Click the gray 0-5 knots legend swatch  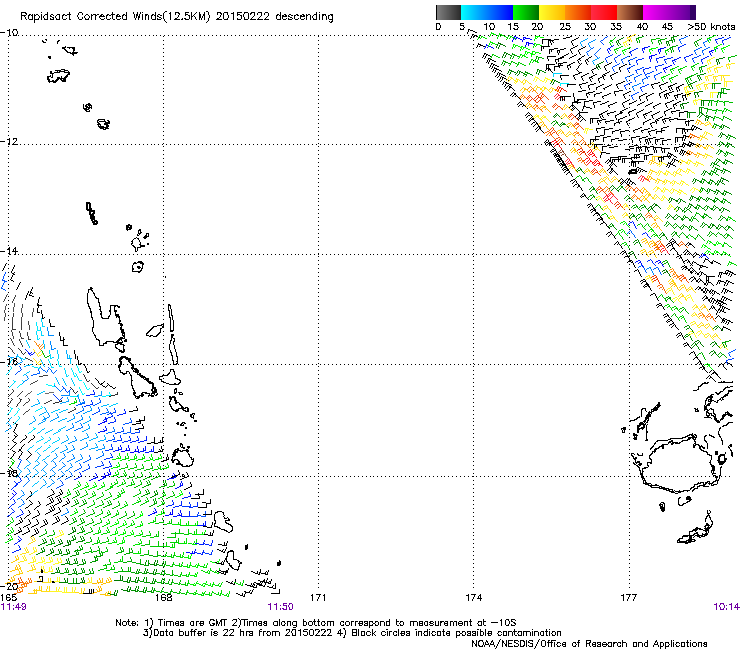448,12
